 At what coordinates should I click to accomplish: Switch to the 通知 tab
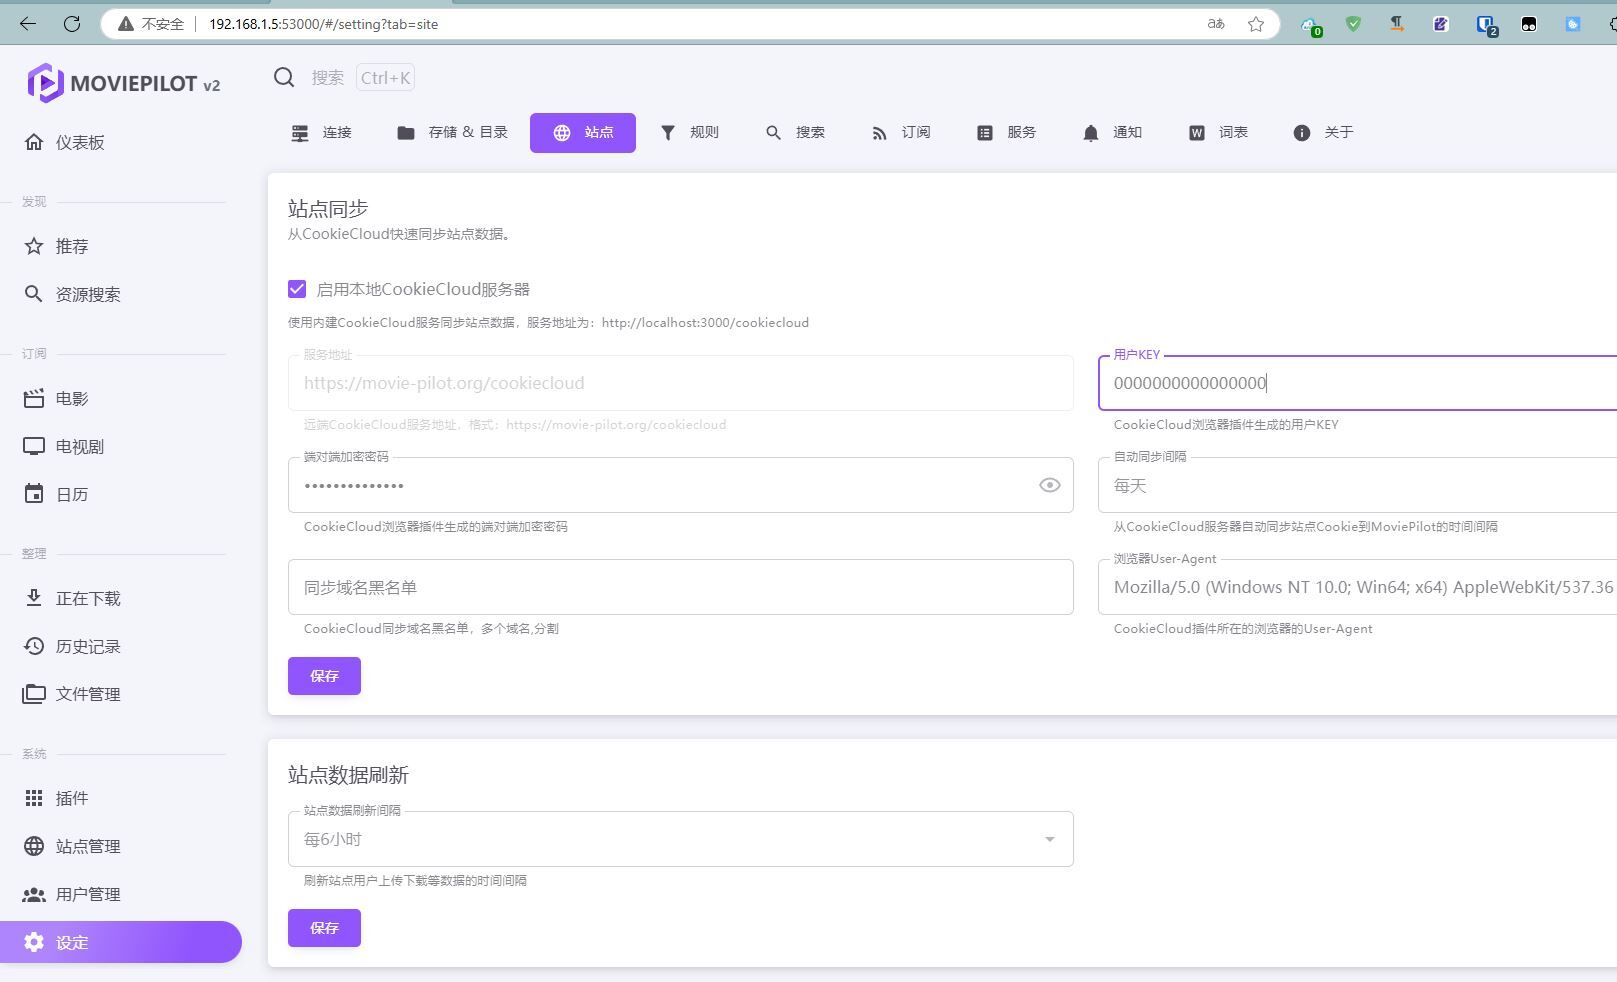[1113, 132]
